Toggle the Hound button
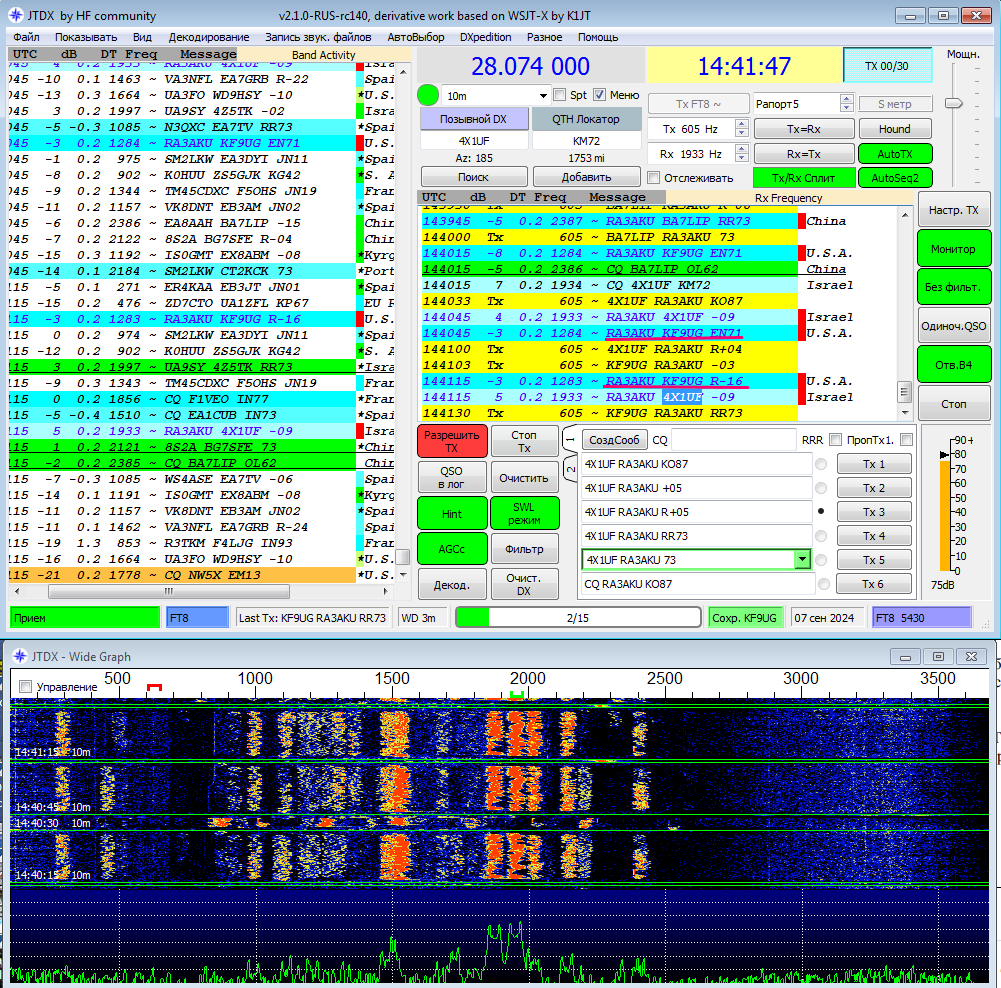 pyautogui.click(x=894, y=129)
